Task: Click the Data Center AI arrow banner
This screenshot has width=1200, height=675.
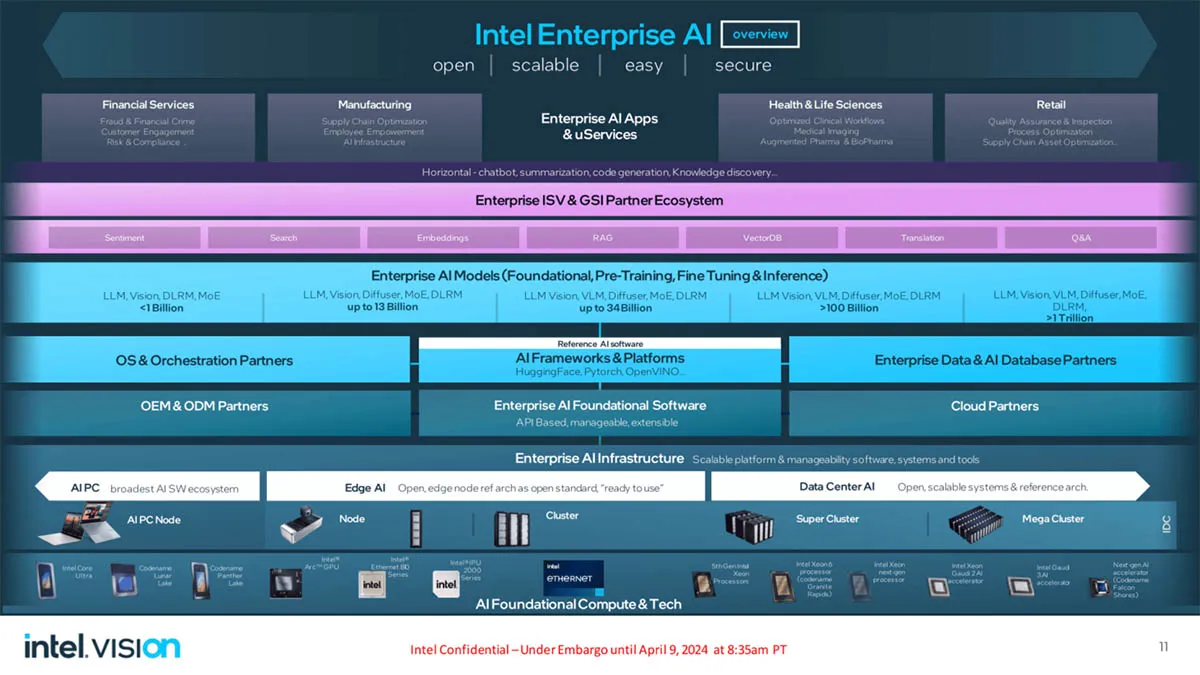Action: [930, 487]
